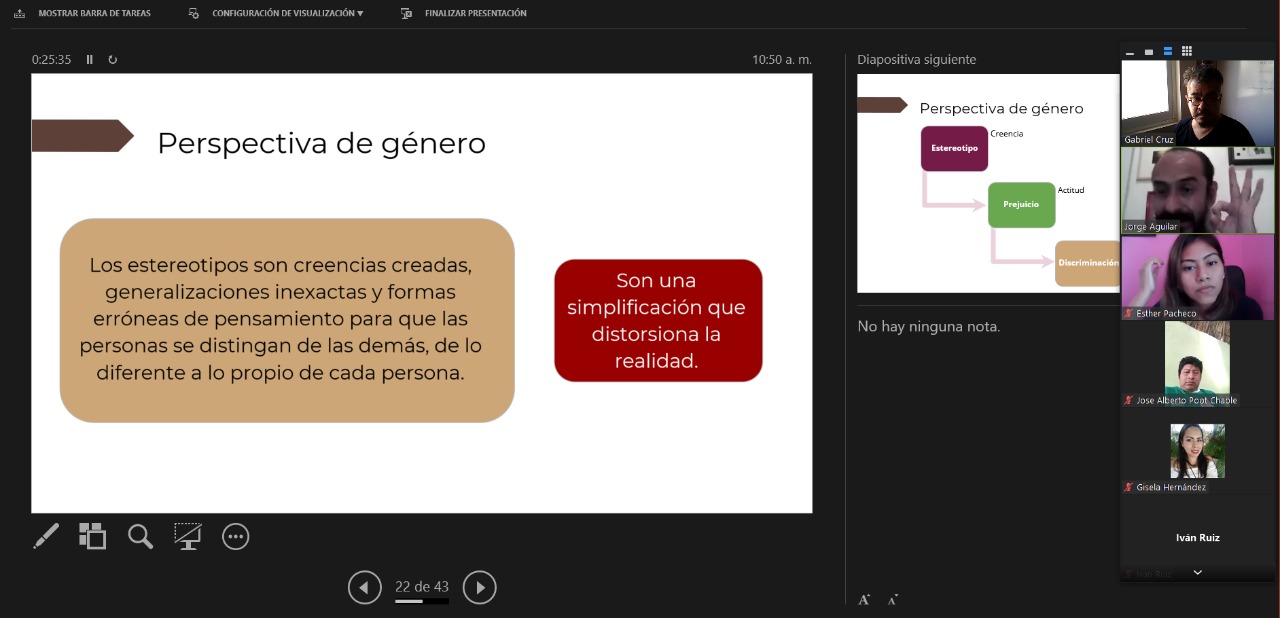Screen dimensions: 1280x618
Task: Toggle black screen presentation icon
Action: (x=187, y=537)
